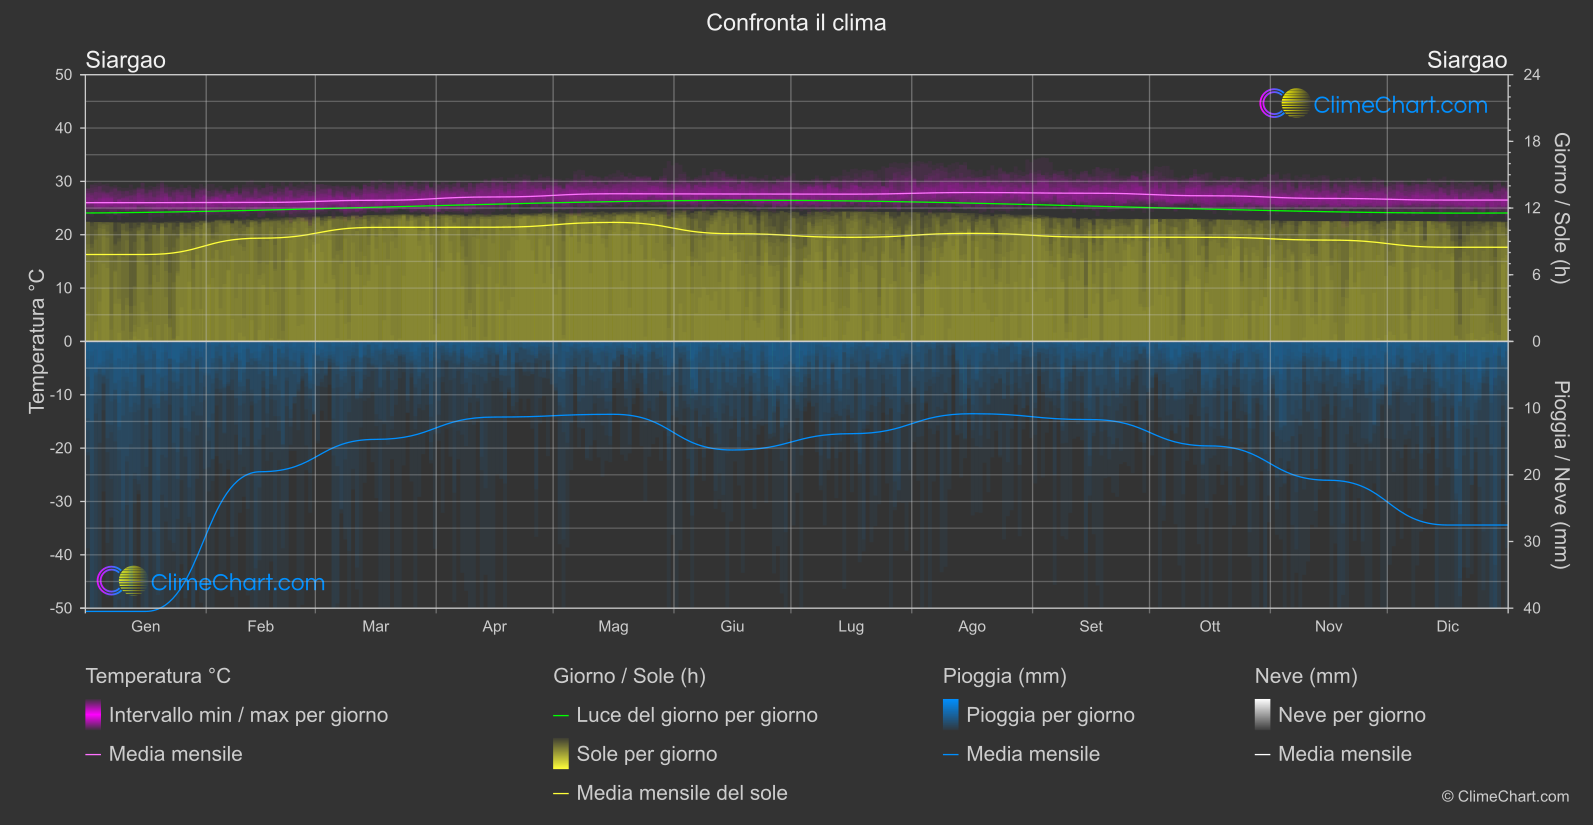This screenshot has width=1593, height=825.
Task: Toggle the blue 'Media mensile' rain legend
Action: 1021,754
